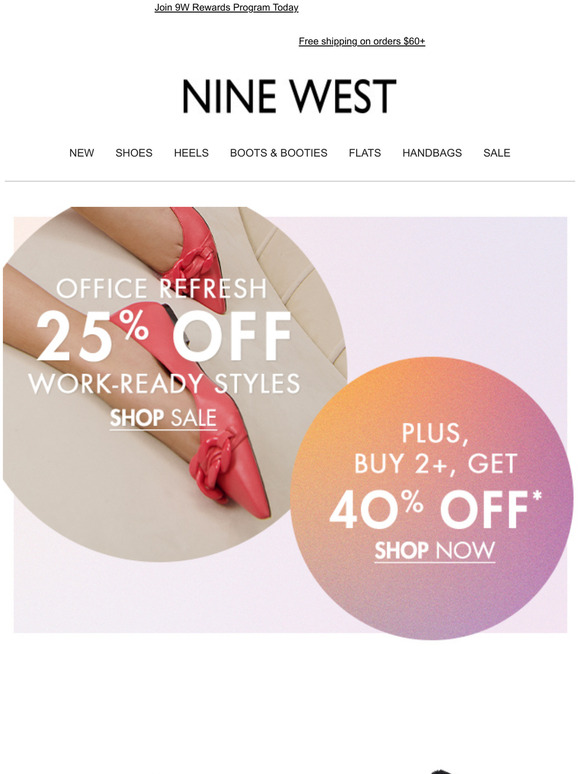Select SHOES in the navigation bar
This screenshot has width=580, height=774.
coord(134,153)
